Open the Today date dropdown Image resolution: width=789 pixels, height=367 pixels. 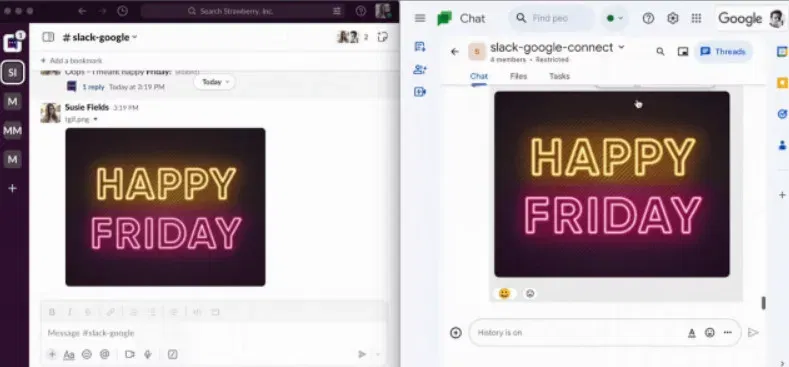(x=214, y=82)
